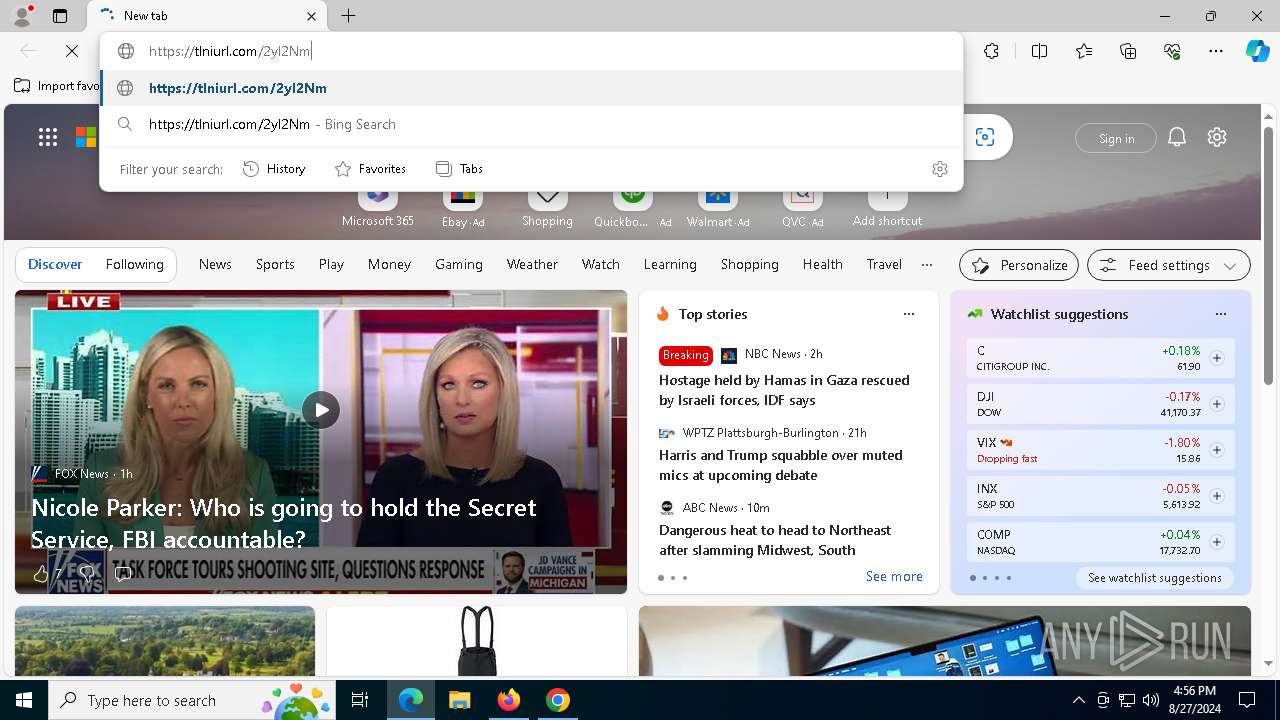
Task: Open Favorites star toolbar icon
Action: point(1084,51)
